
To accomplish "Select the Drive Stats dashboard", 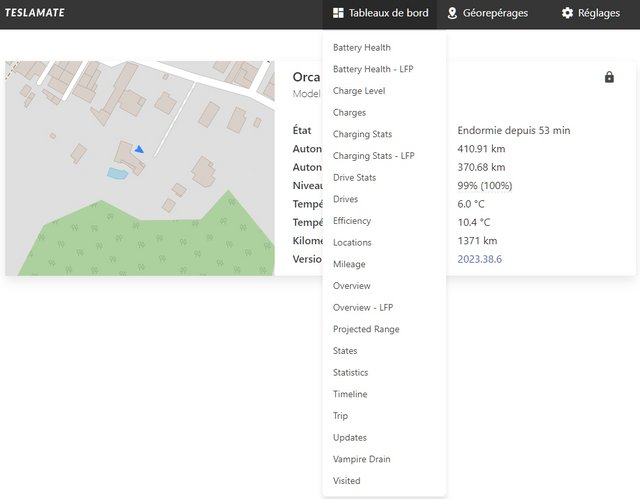I will pos(354,177).
